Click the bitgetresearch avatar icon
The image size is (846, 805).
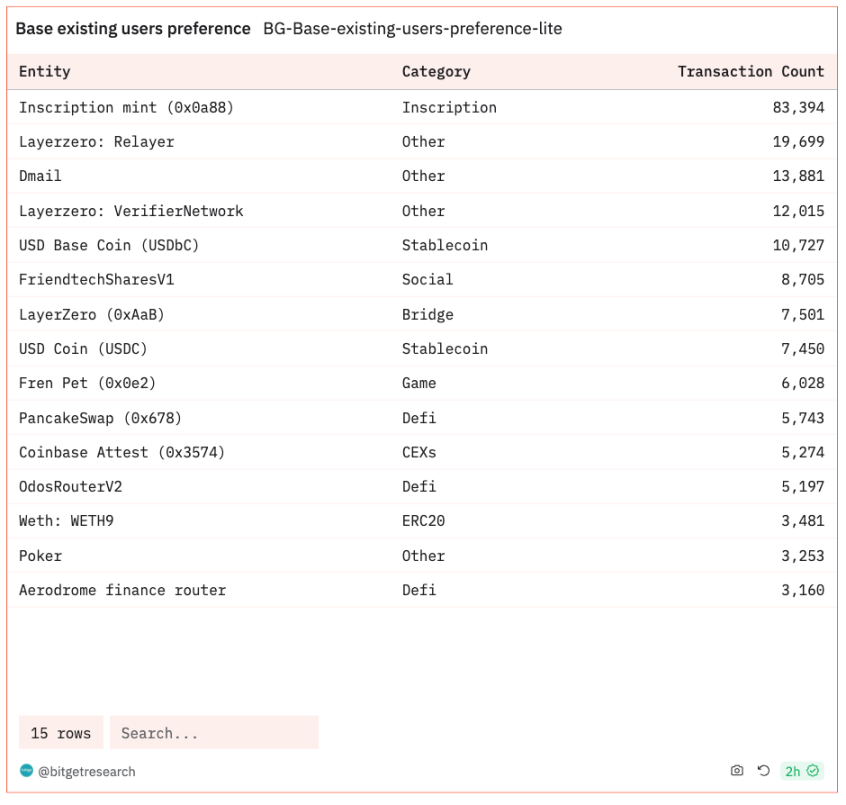[26, 771]
